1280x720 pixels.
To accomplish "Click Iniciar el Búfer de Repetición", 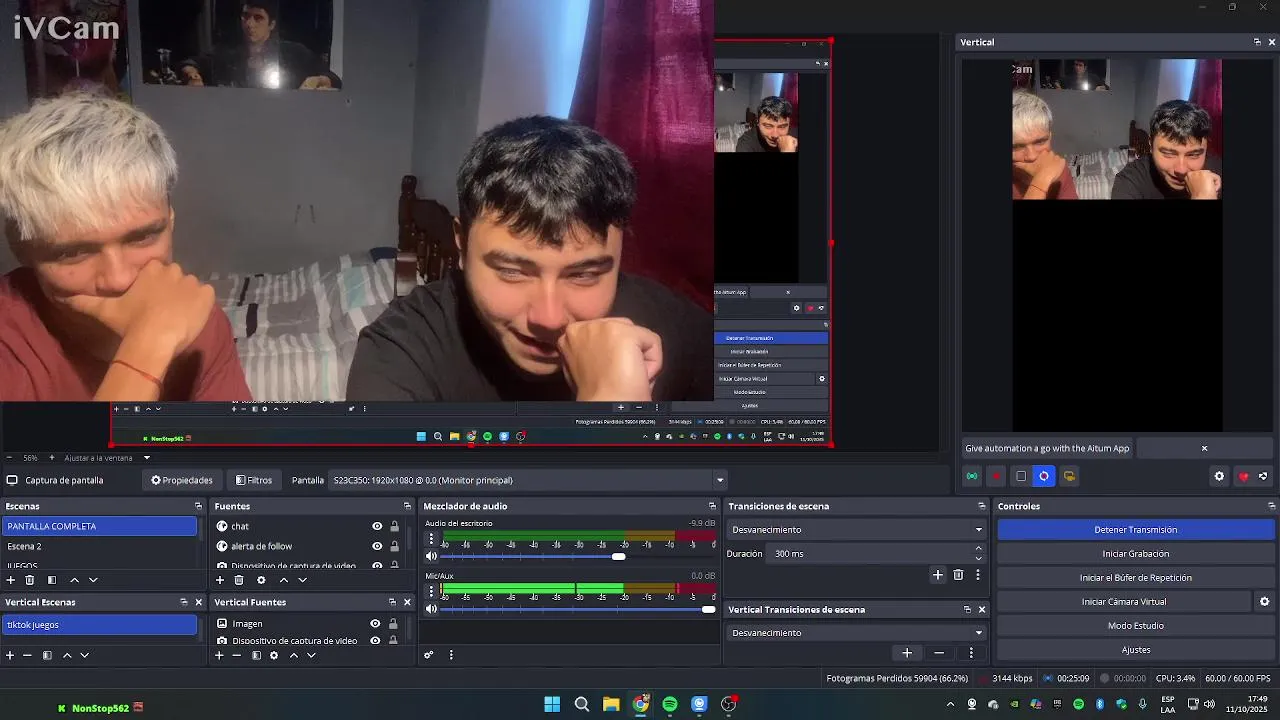I will (1136, 578).
